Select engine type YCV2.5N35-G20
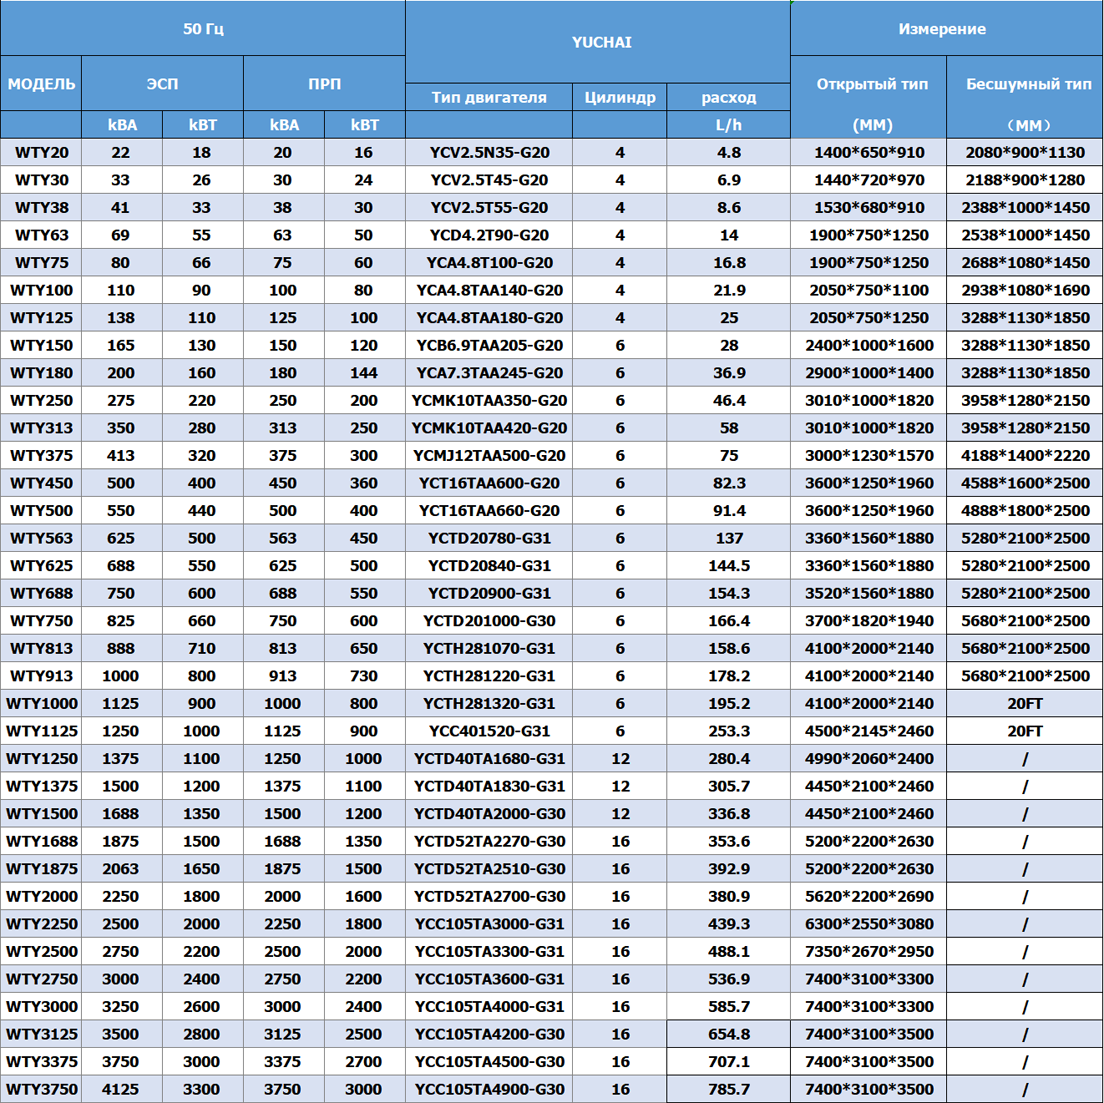The height and width of the screenshot is (1103, 1104). [489, 152]
